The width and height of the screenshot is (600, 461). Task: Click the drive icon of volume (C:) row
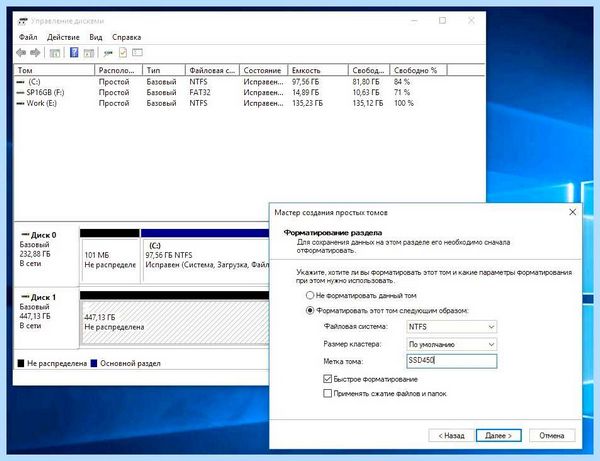click(21, 82)
